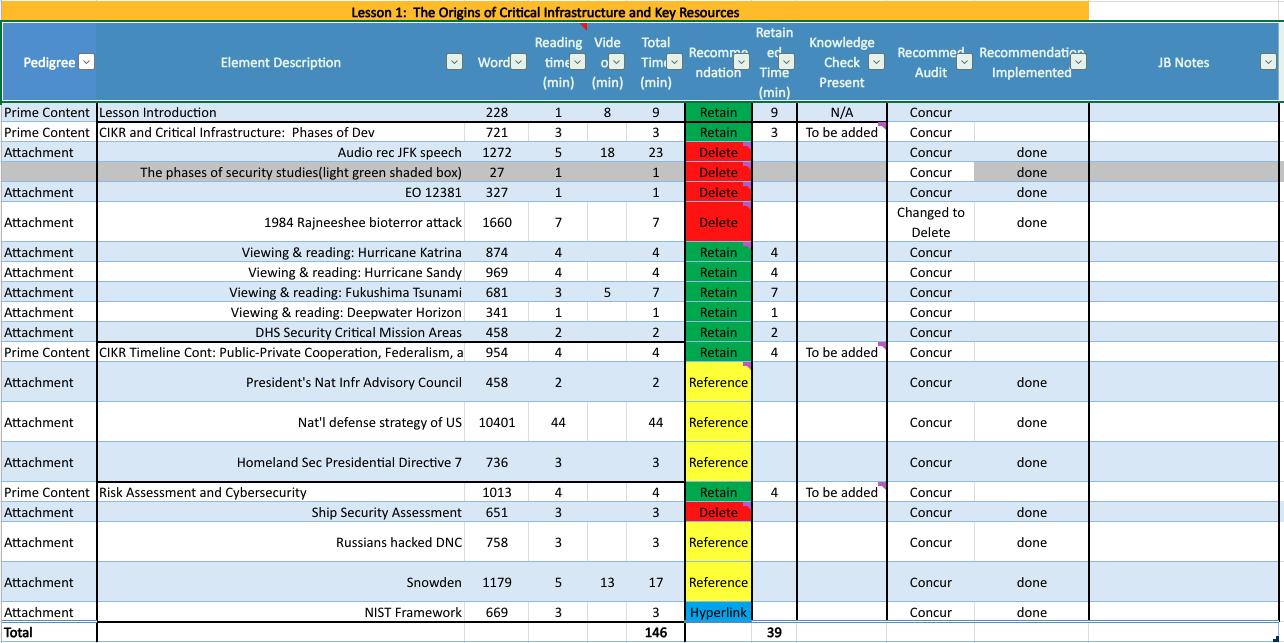This screenshot has width=1284, height=643.
Task: Select the Lesson 1 title cell
Action: point(545,12)
